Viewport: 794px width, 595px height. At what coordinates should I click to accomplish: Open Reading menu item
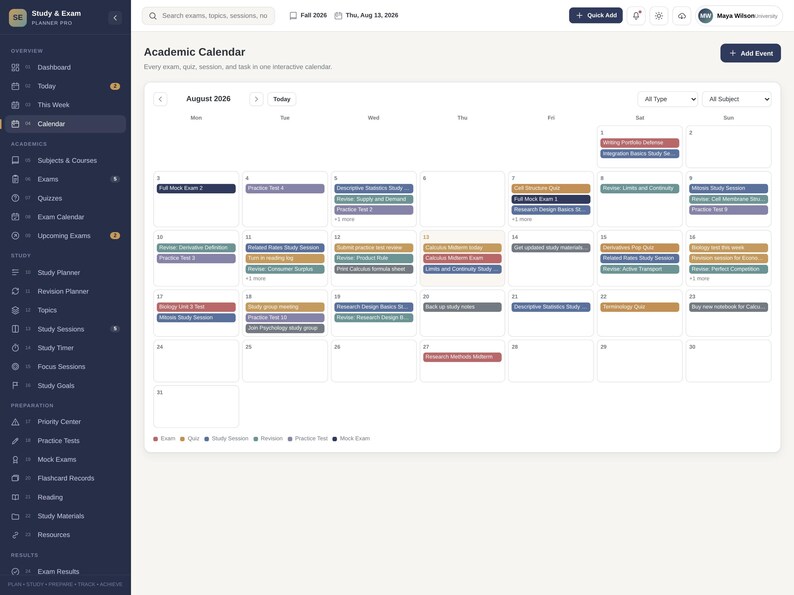66,497
